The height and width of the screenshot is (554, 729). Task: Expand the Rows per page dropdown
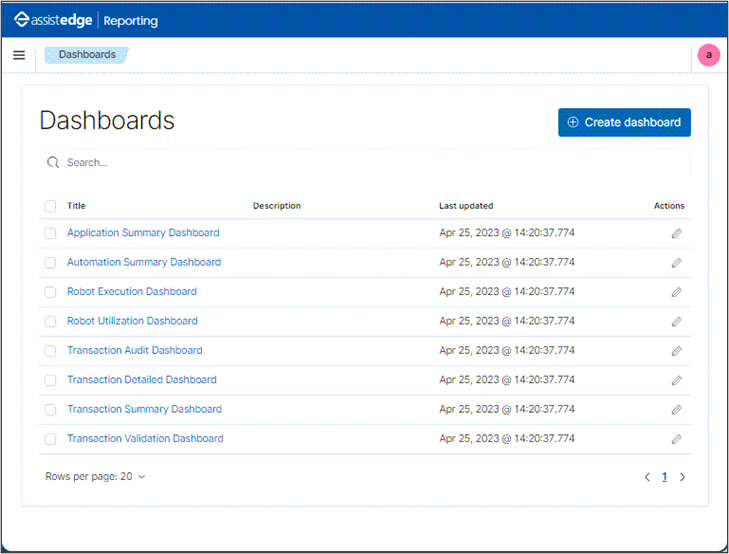95,477
